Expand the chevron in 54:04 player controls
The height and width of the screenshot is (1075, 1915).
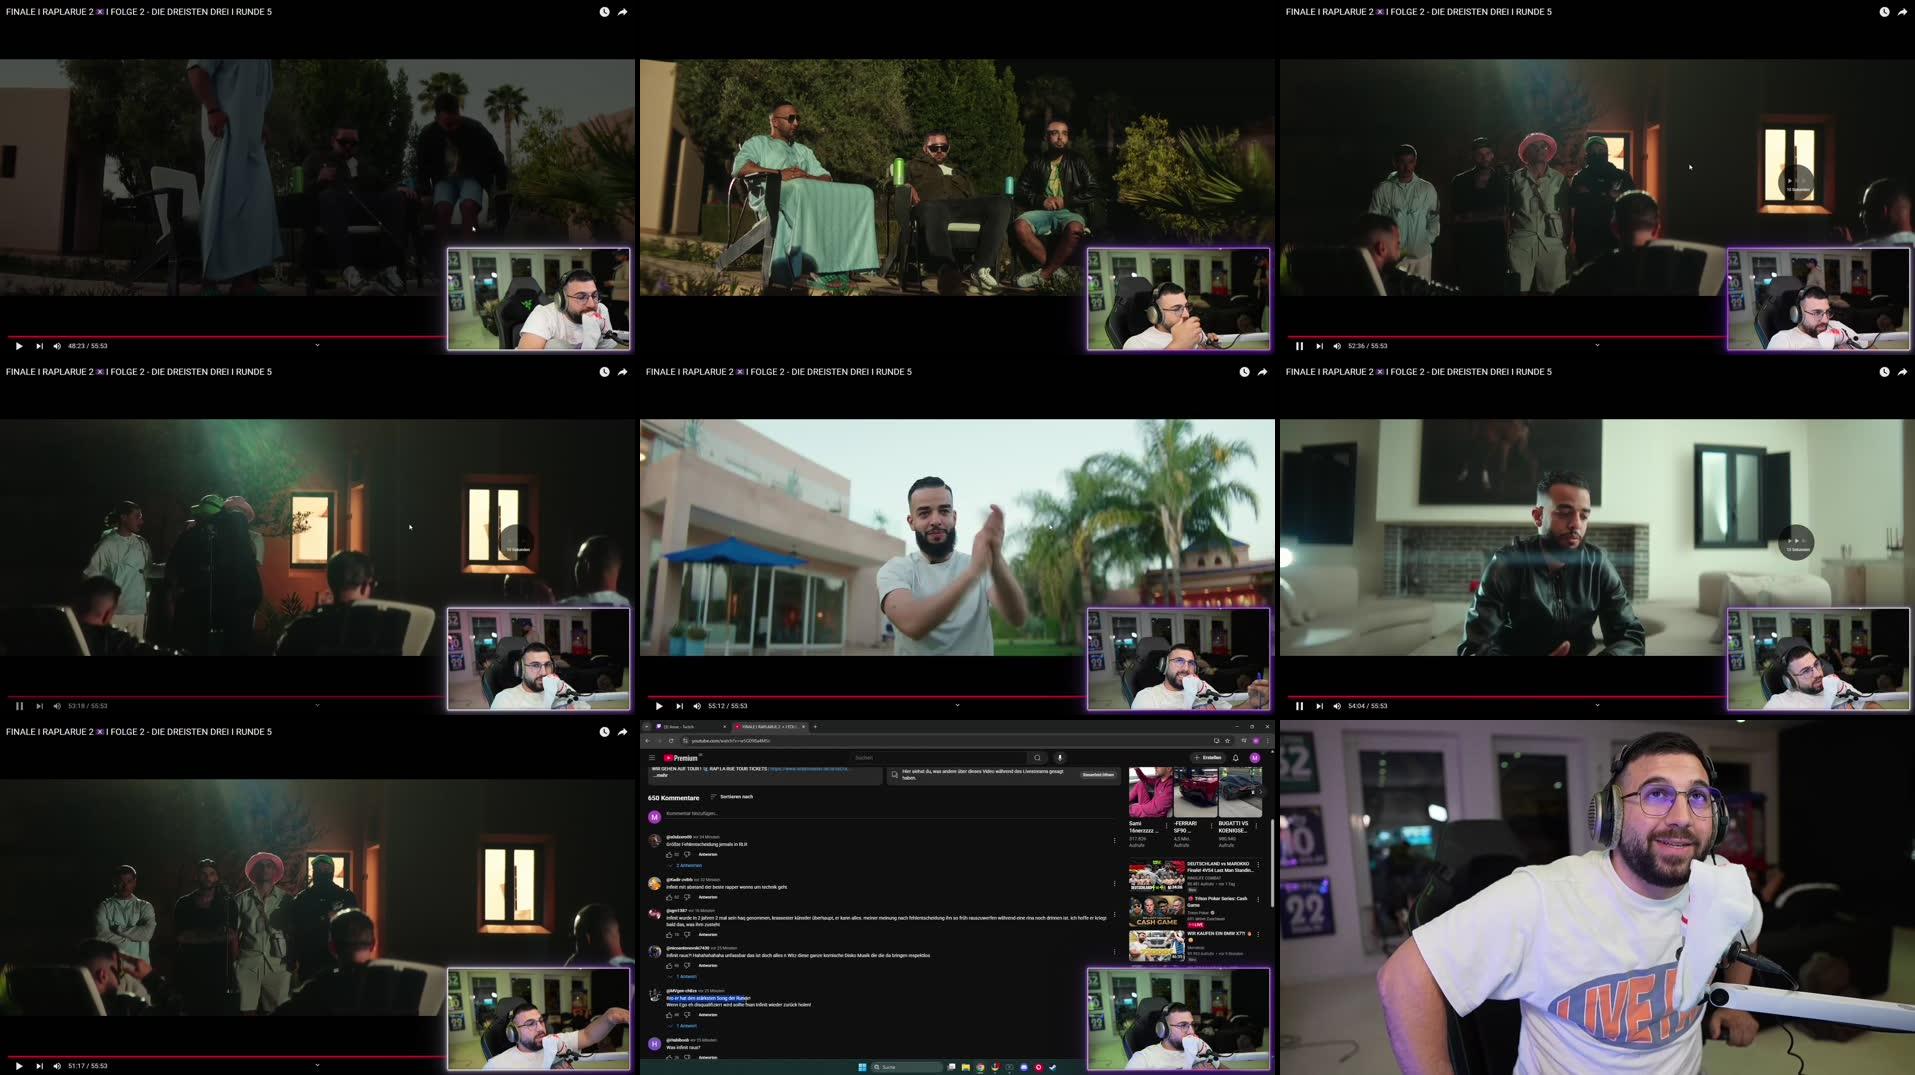tap(1597, 706)
